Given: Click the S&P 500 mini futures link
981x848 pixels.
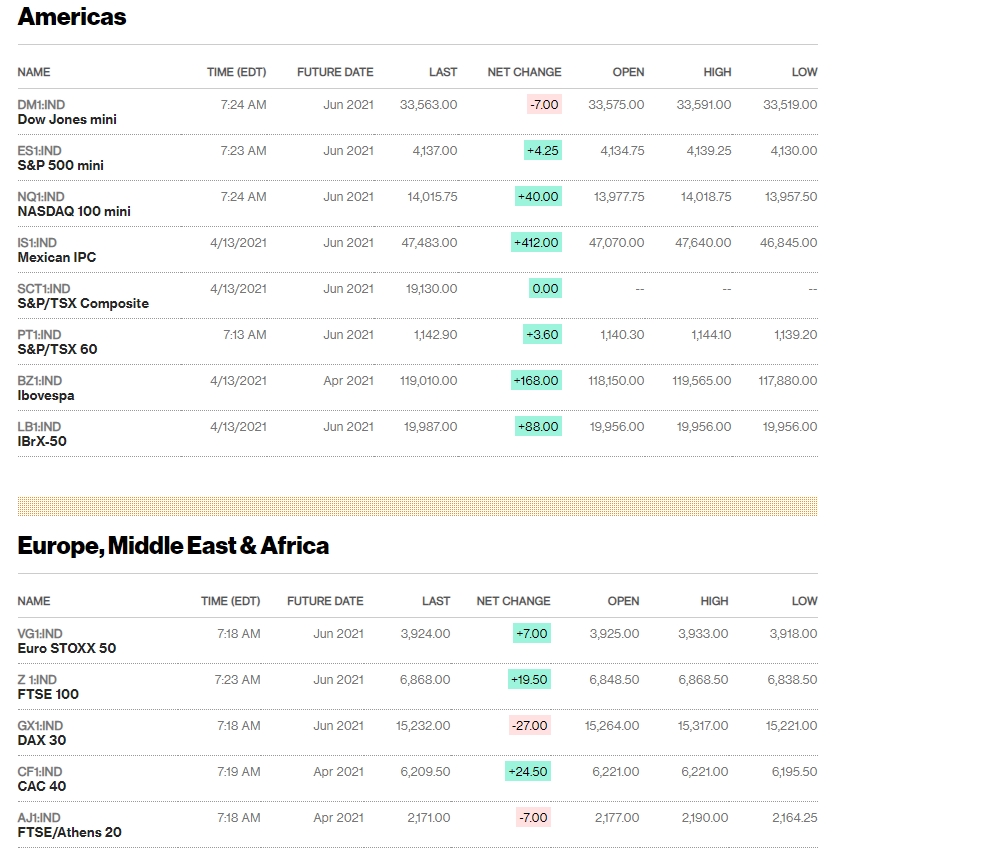Looking at the screenshot, I should (x=61, y=165).
